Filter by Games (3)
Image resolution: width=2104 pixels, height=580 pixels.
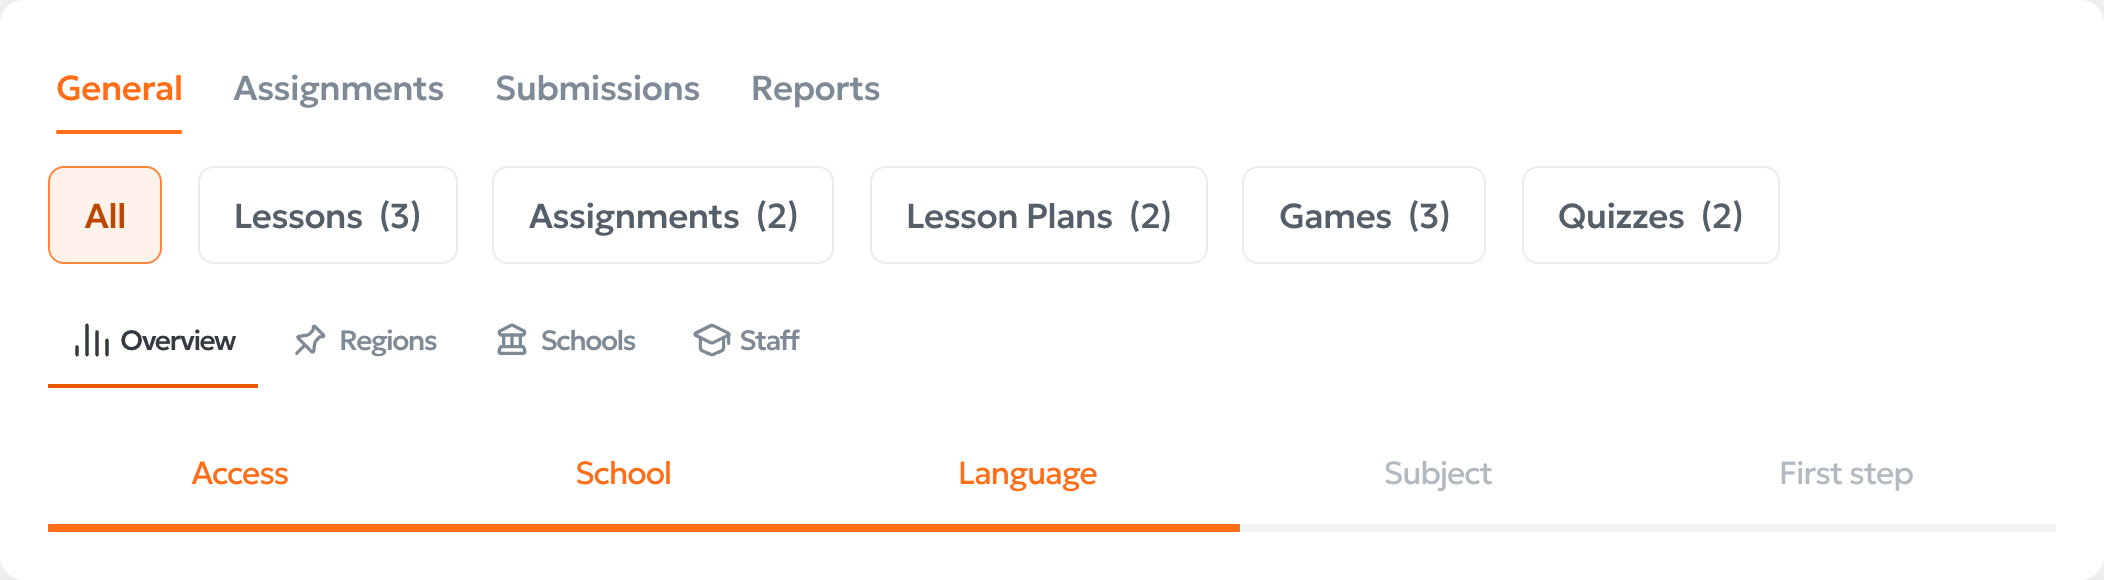(x=1364, y=215)
